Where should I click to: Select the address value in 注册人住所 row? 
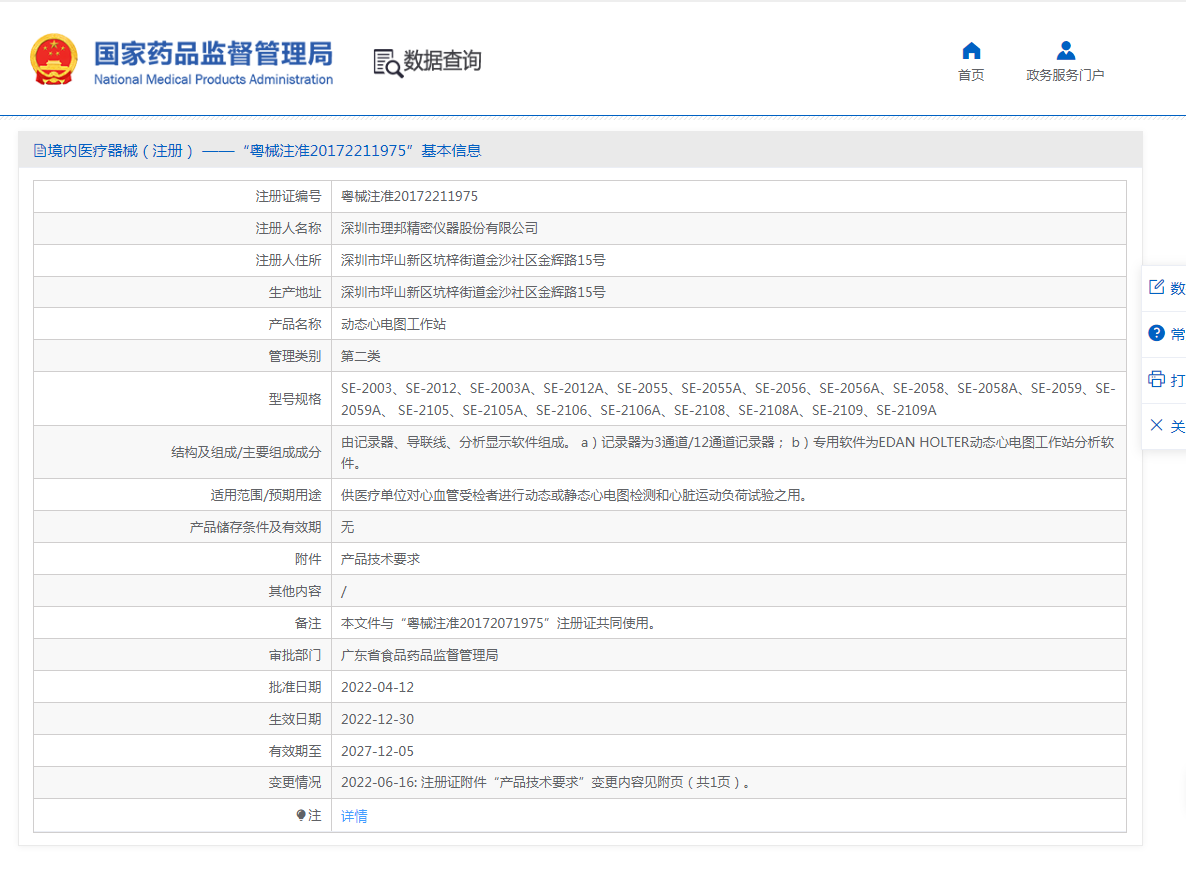(x=473, y=260)
